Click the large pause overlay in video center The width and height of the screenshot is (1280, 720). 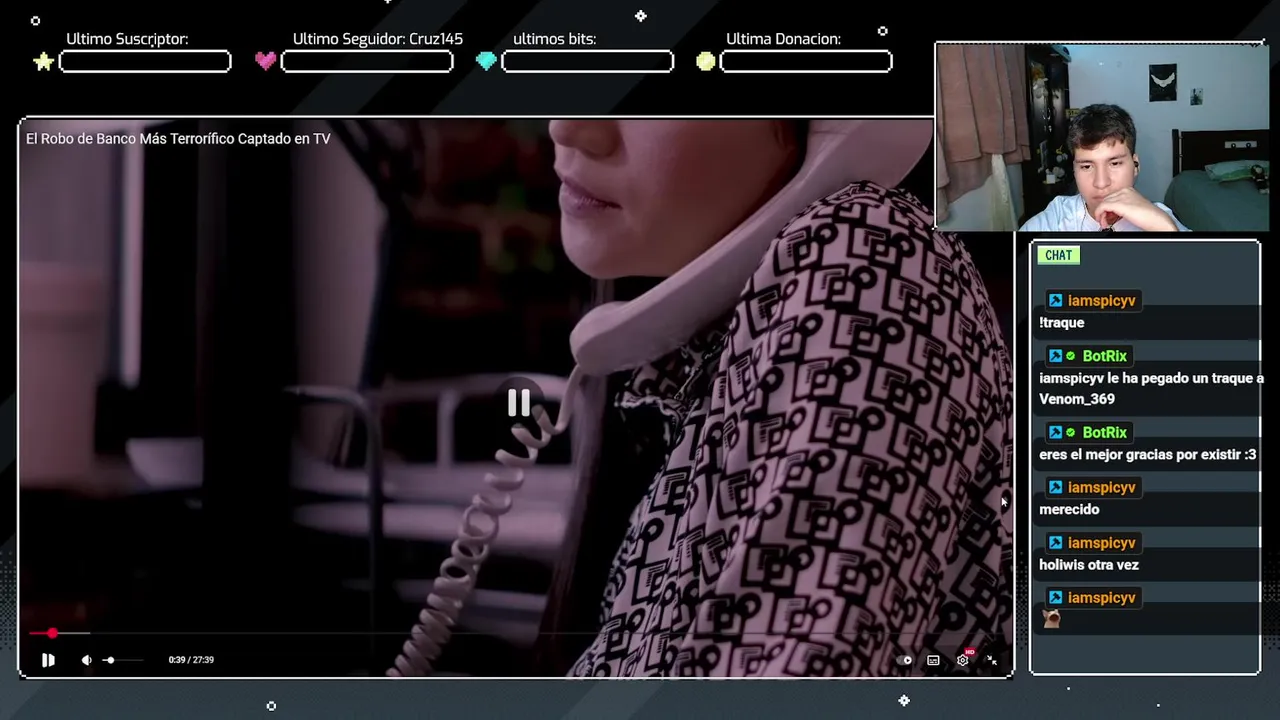[x=519, y=402]
